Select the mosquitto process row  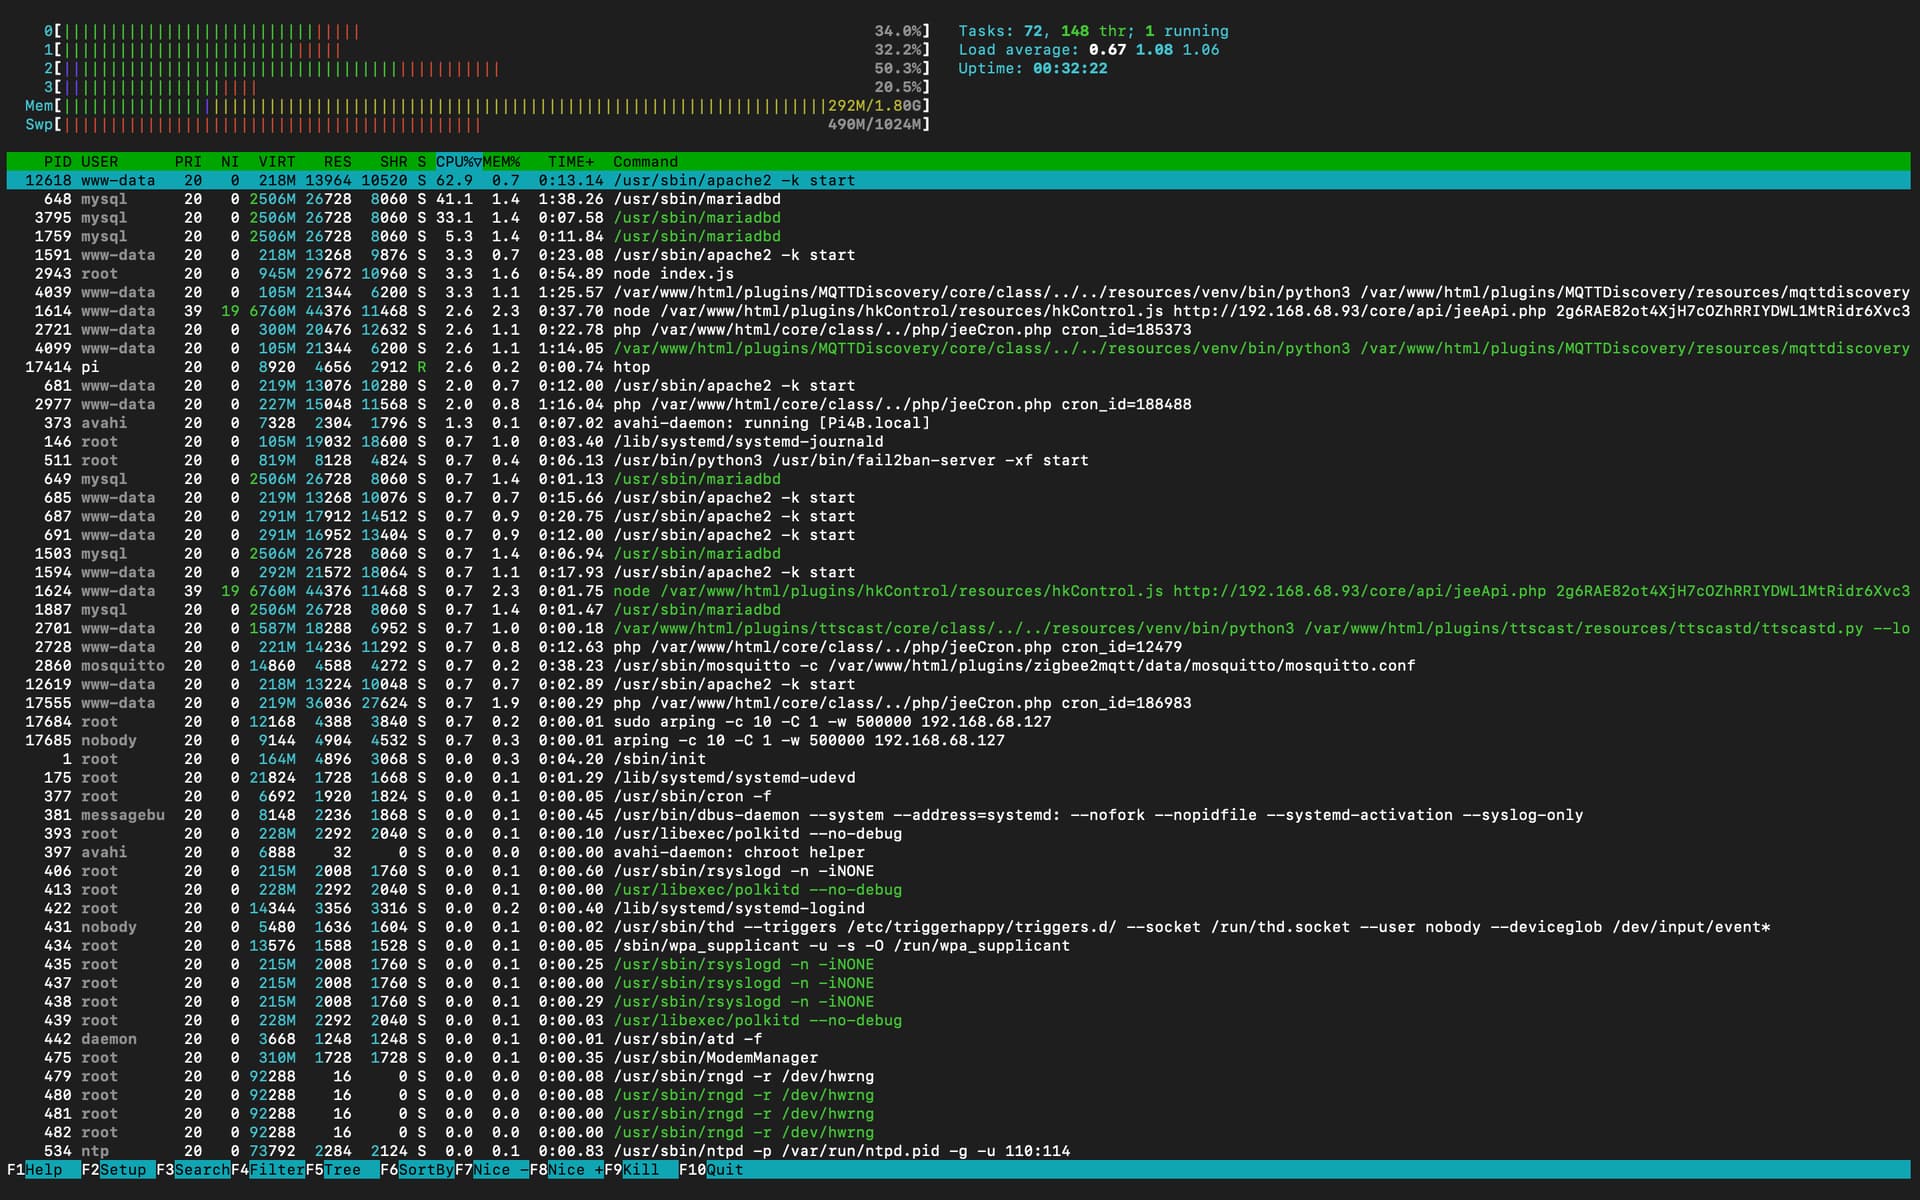tap(700, 666)
